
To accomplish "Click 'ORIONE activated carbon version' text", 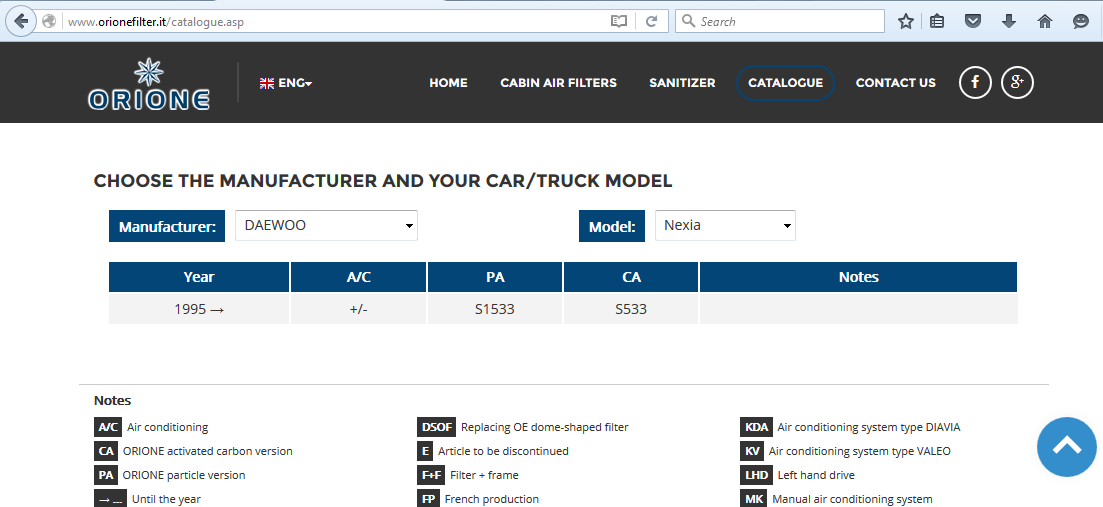I will coord(208,451).
